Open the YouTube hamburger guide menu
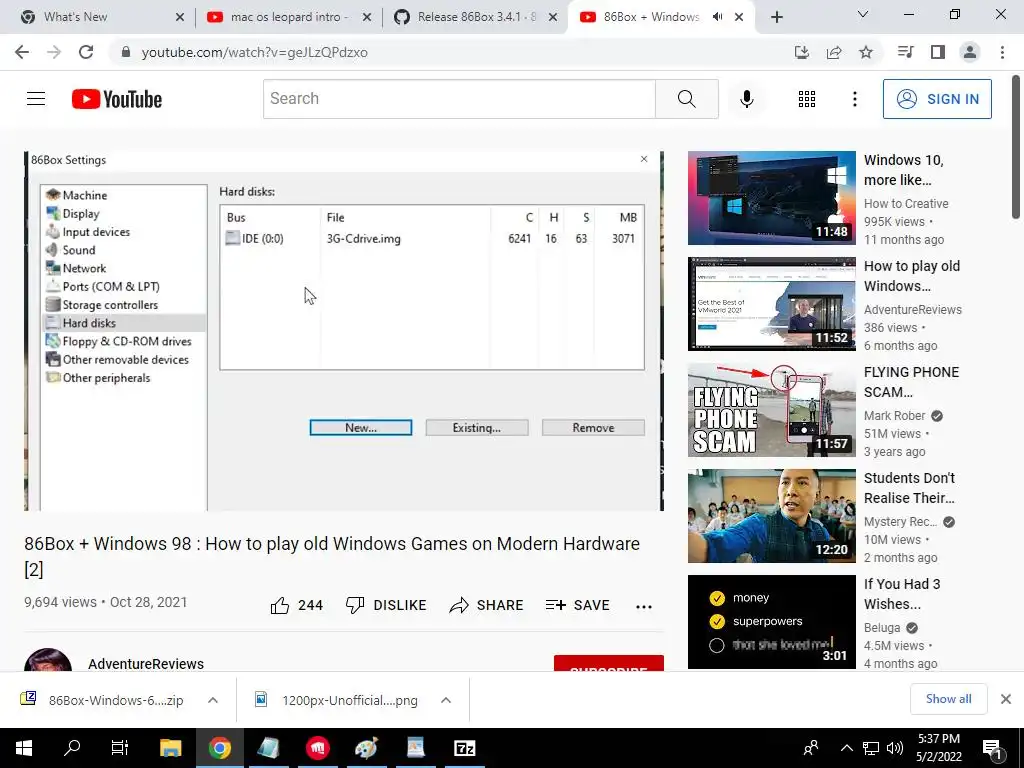Viewport: 1024px width, 768px height. (36, 99)
